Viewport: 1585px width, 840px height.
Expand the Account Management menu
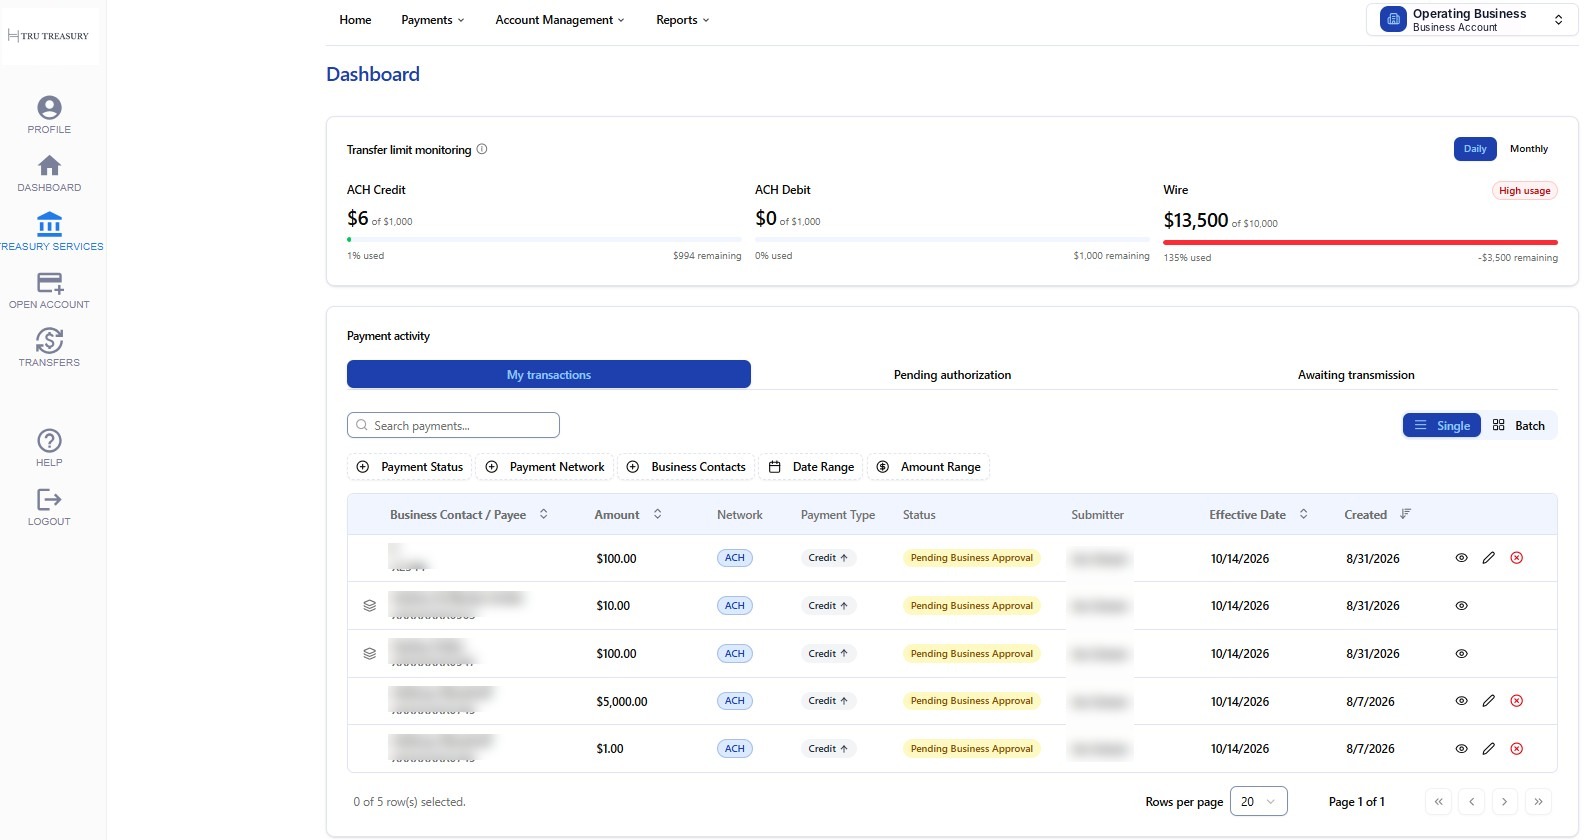(560, 20)
